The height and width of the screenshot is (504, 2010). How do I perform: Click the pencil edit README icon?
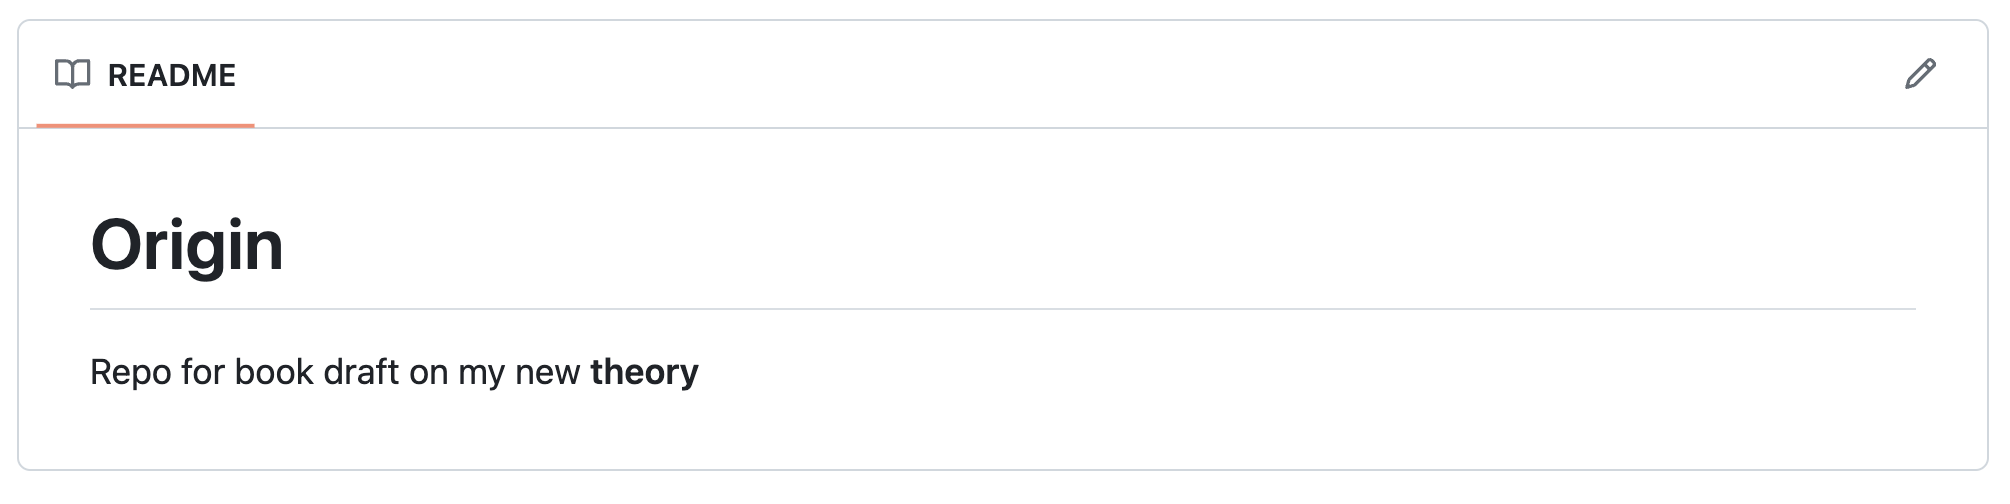(1919, 75)
